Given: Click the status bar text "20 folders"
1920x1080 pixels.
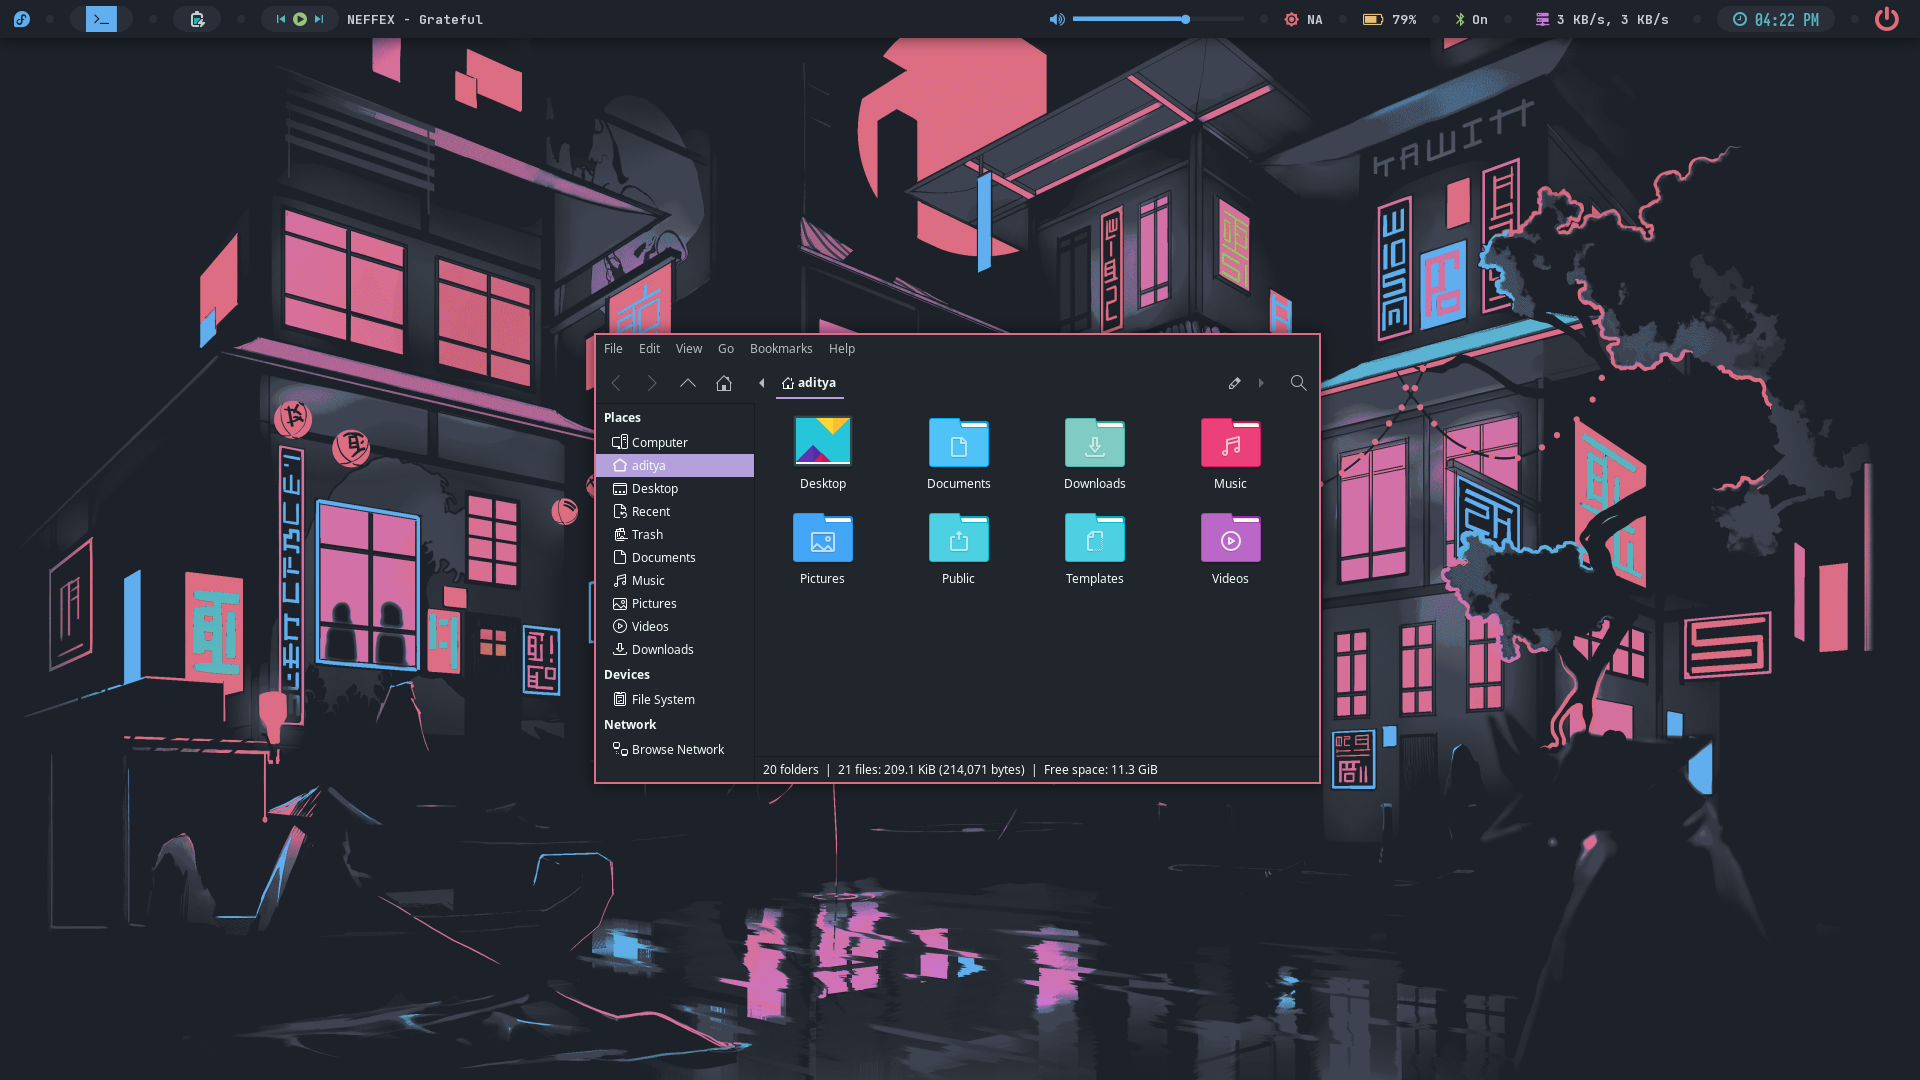Looking at the screenshot, I should tap(790, 769).
